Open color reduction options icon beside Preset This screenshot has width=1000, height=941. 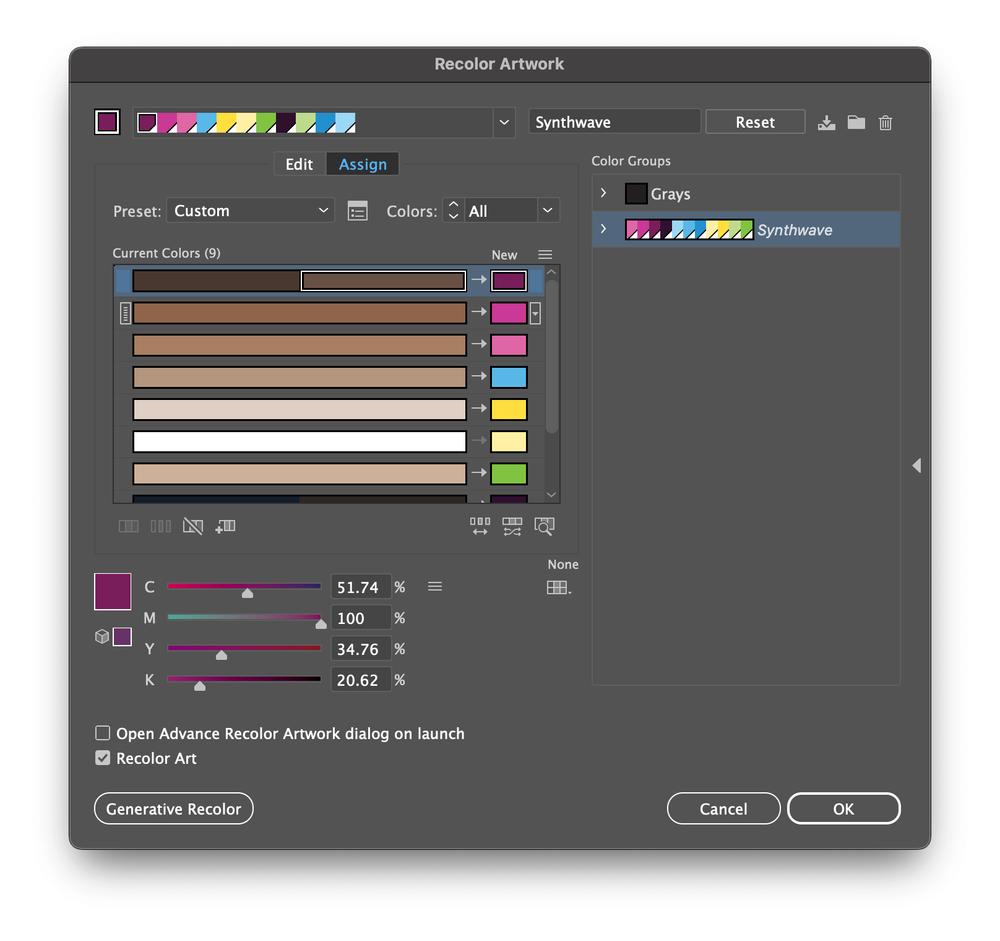tap(357, 211)
